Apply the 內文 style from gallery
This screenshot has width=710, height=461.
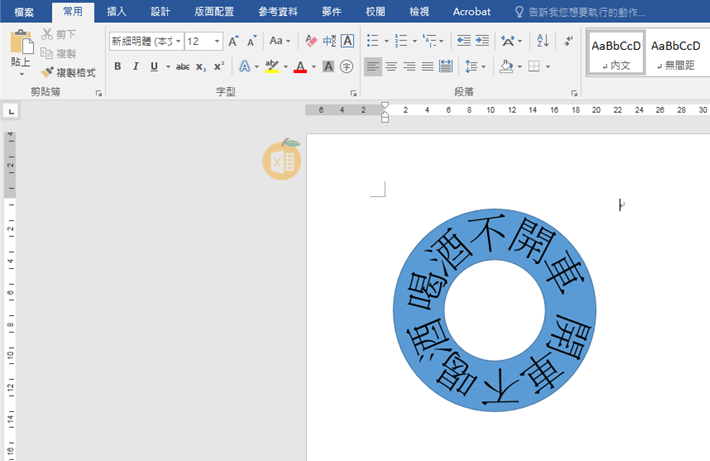click(616, 53)
